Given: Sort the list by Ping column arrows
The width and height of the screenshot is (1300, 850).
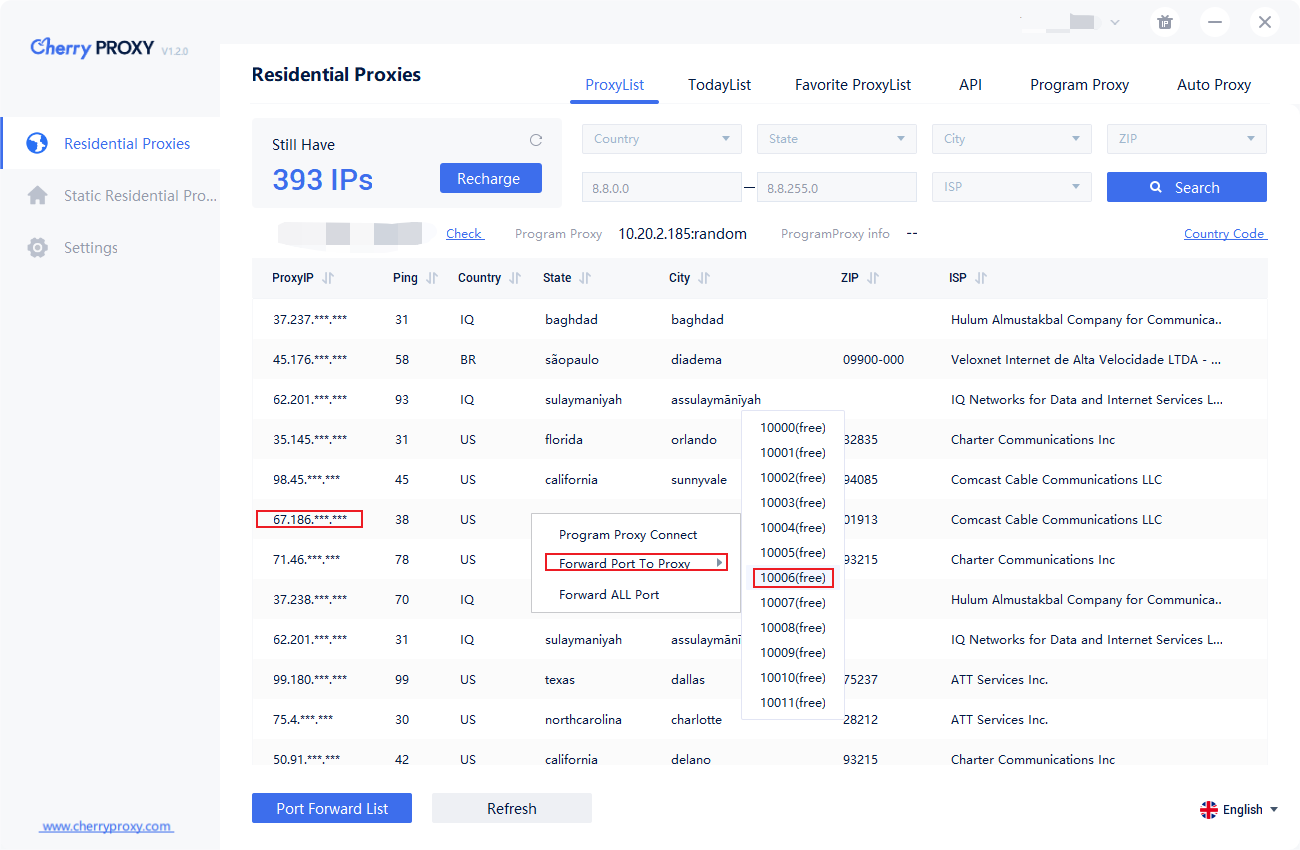Looking at the screenshot, I should (432, 278).
